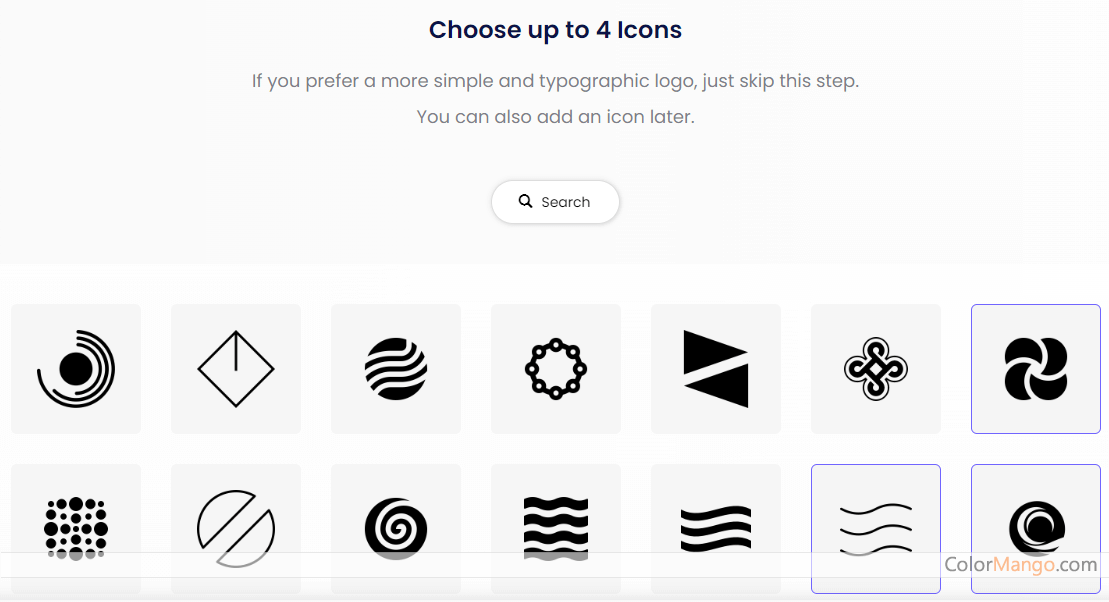This screenshot has width=1109, height=602.
Task: Deselect the pinwheel swirl icon
Action: pyautogui.click(x=1036, y=369)
